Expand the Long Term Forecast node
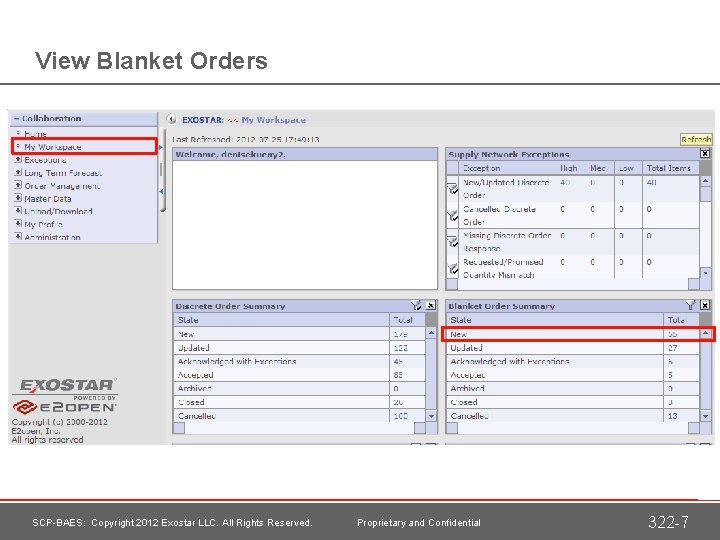The image size is (720, 540). [x=18, y=173]
